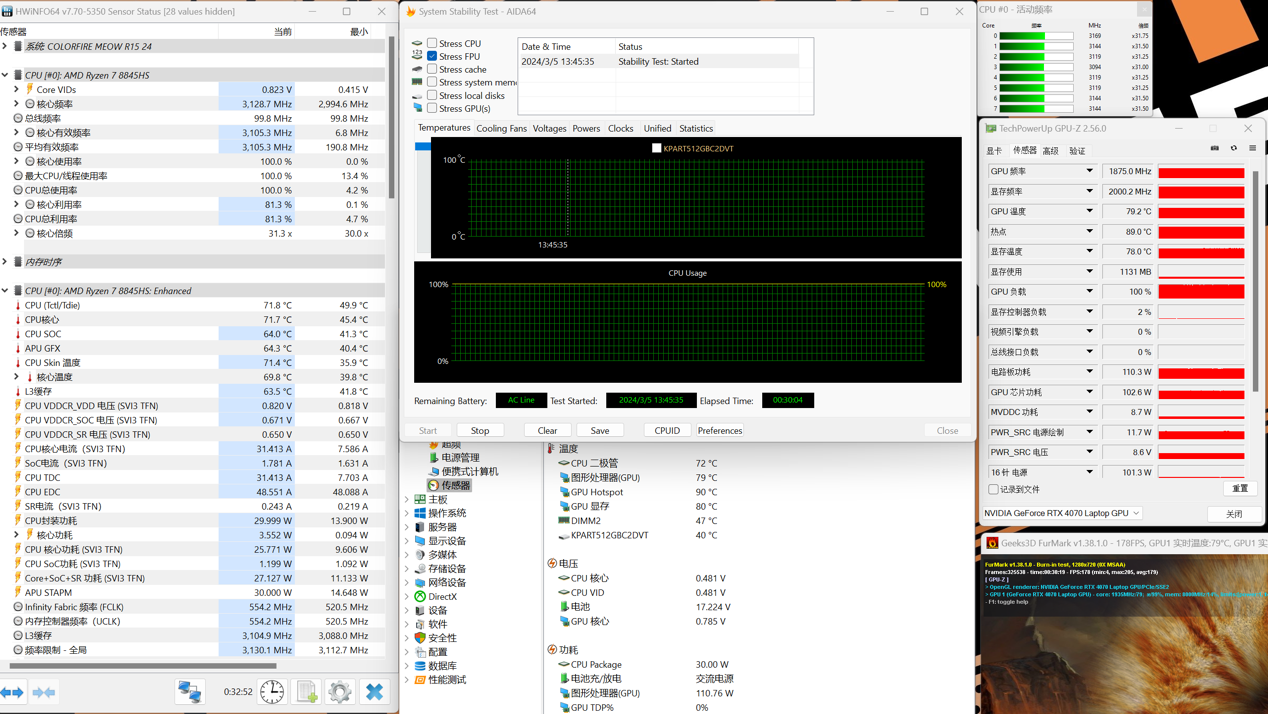Click 电源管理 icon in AIDA64 tree
The width and height of the screenshot is (1268, 714).
point(433,457)
